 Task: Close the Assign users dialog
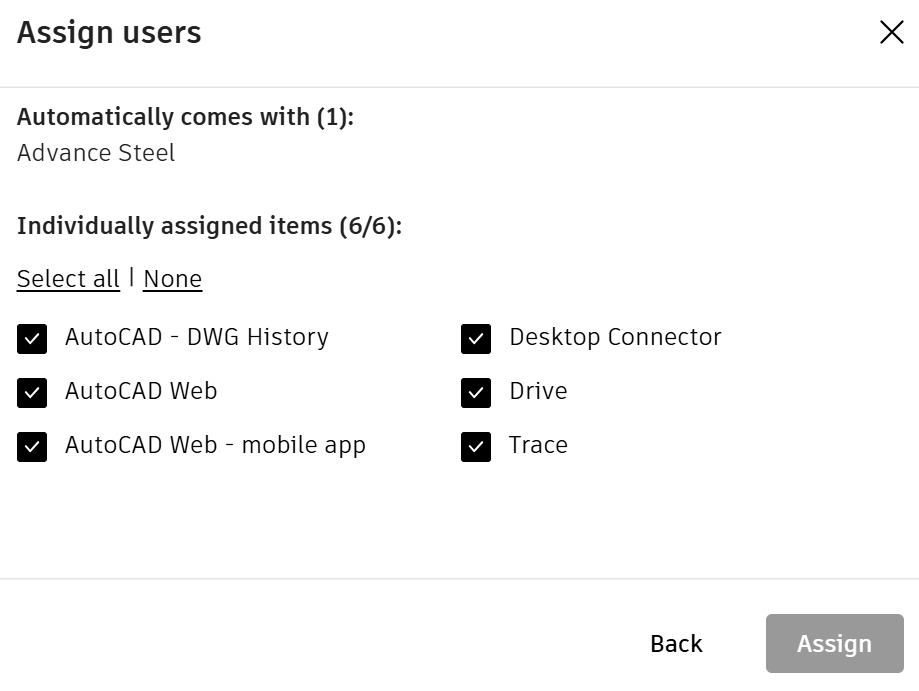891,33
